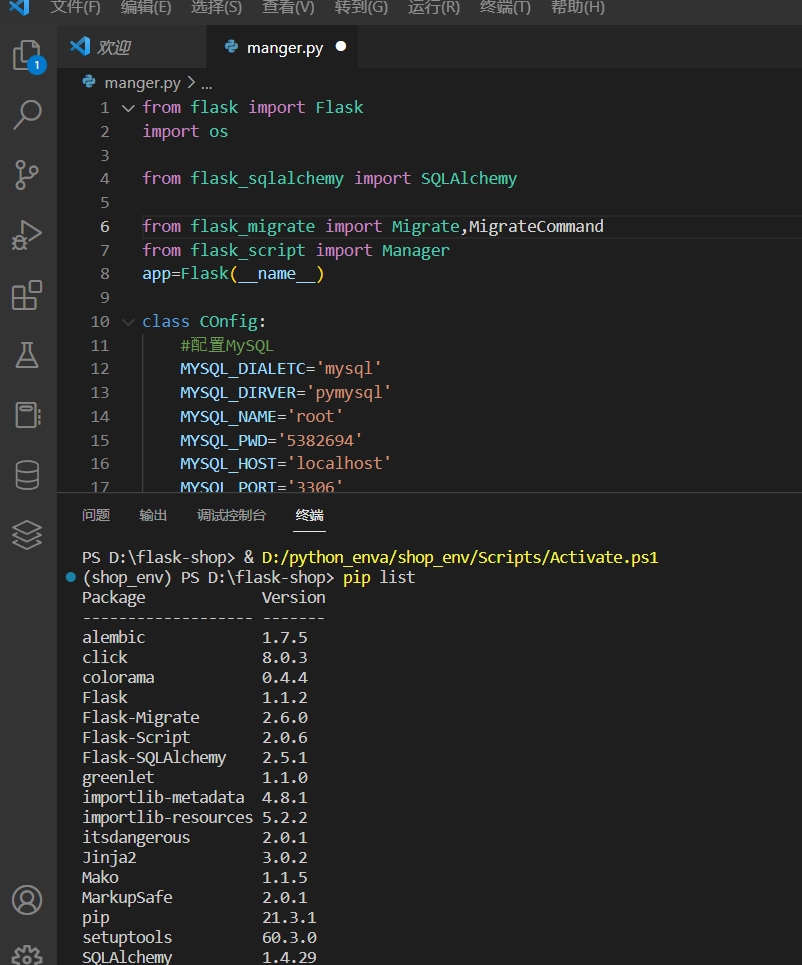Open the notebook icon view in activity bar
The image size is (802, 965).
pyautogui.click(x=27, y=415)
